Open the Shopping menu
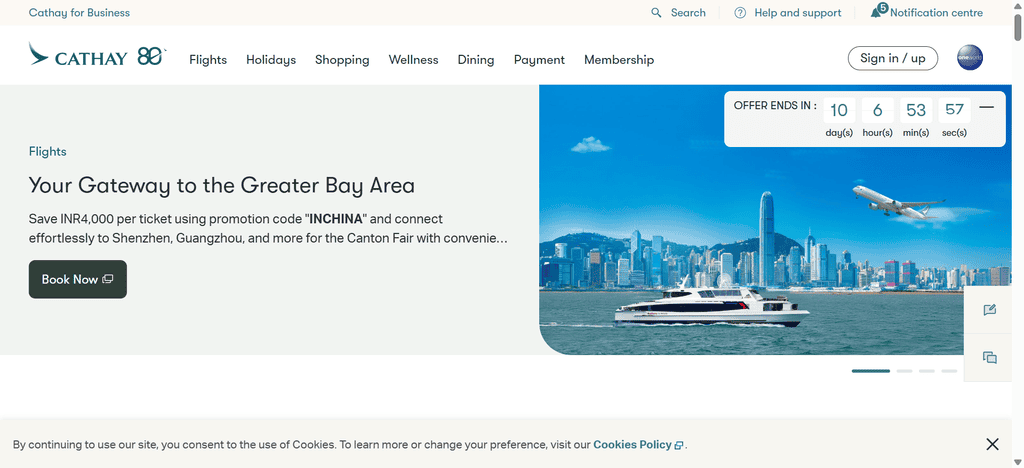1024x468 pixels. point(342,59)
